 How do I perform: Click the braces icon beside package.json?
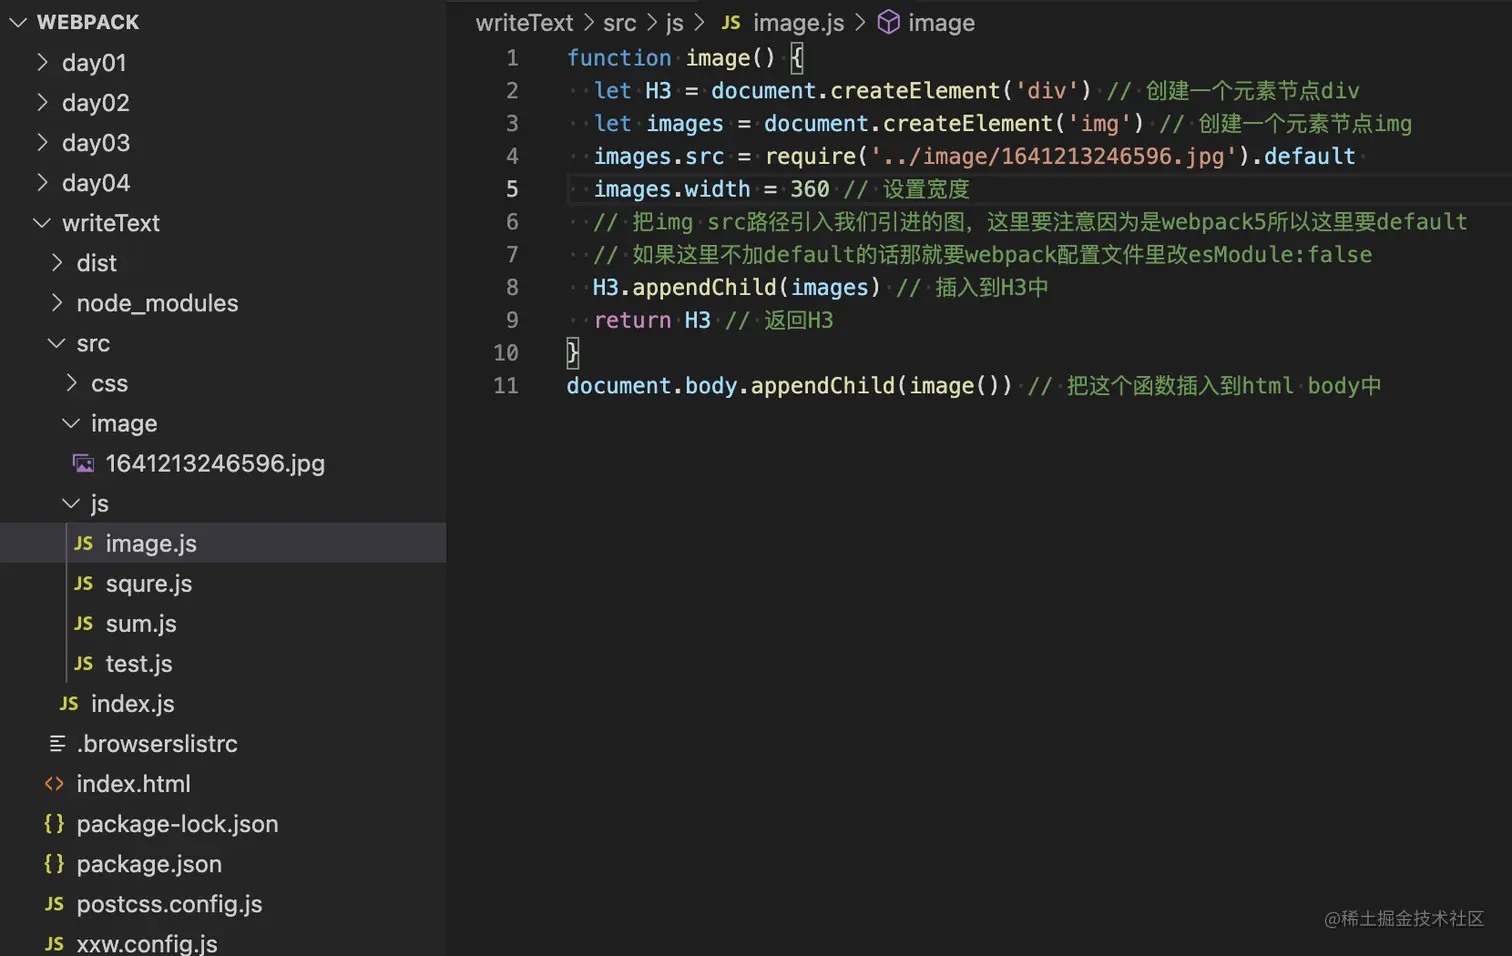tap(55, 863)
